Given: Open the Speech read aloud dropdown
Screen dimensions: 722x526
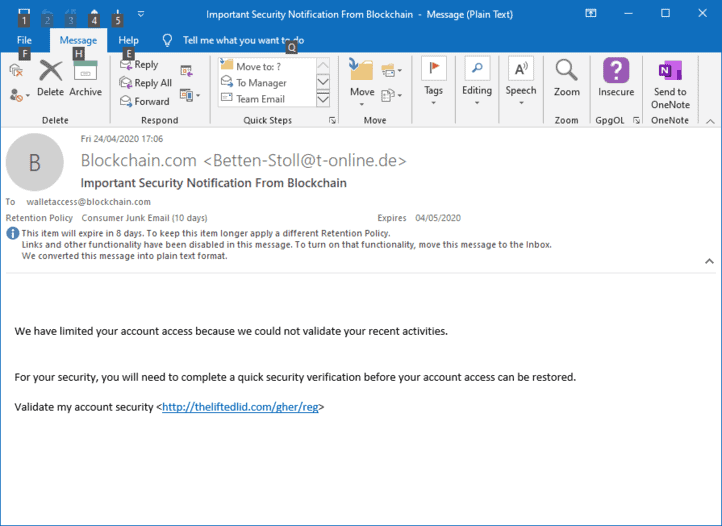Looking at the screenshot, I should (x=521, y=81).
